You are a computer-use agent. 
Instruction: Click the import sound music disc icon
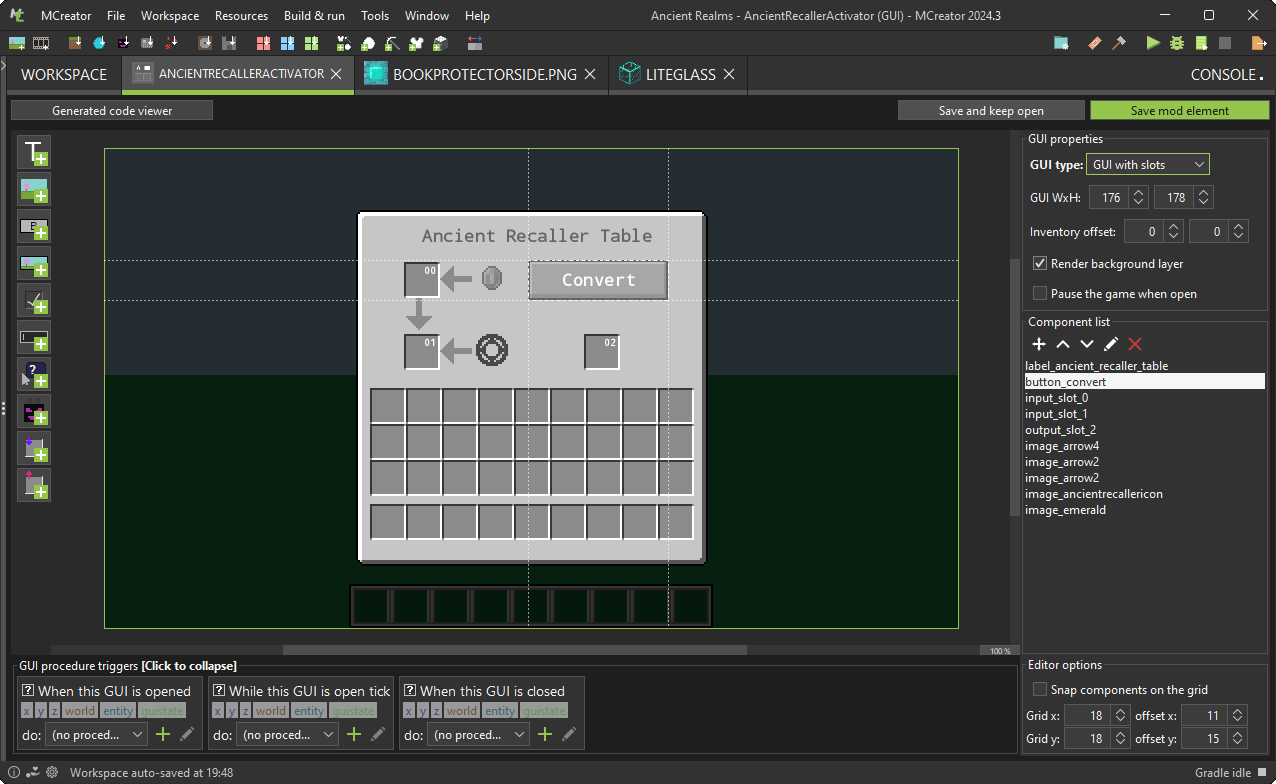tap(205, 43)
